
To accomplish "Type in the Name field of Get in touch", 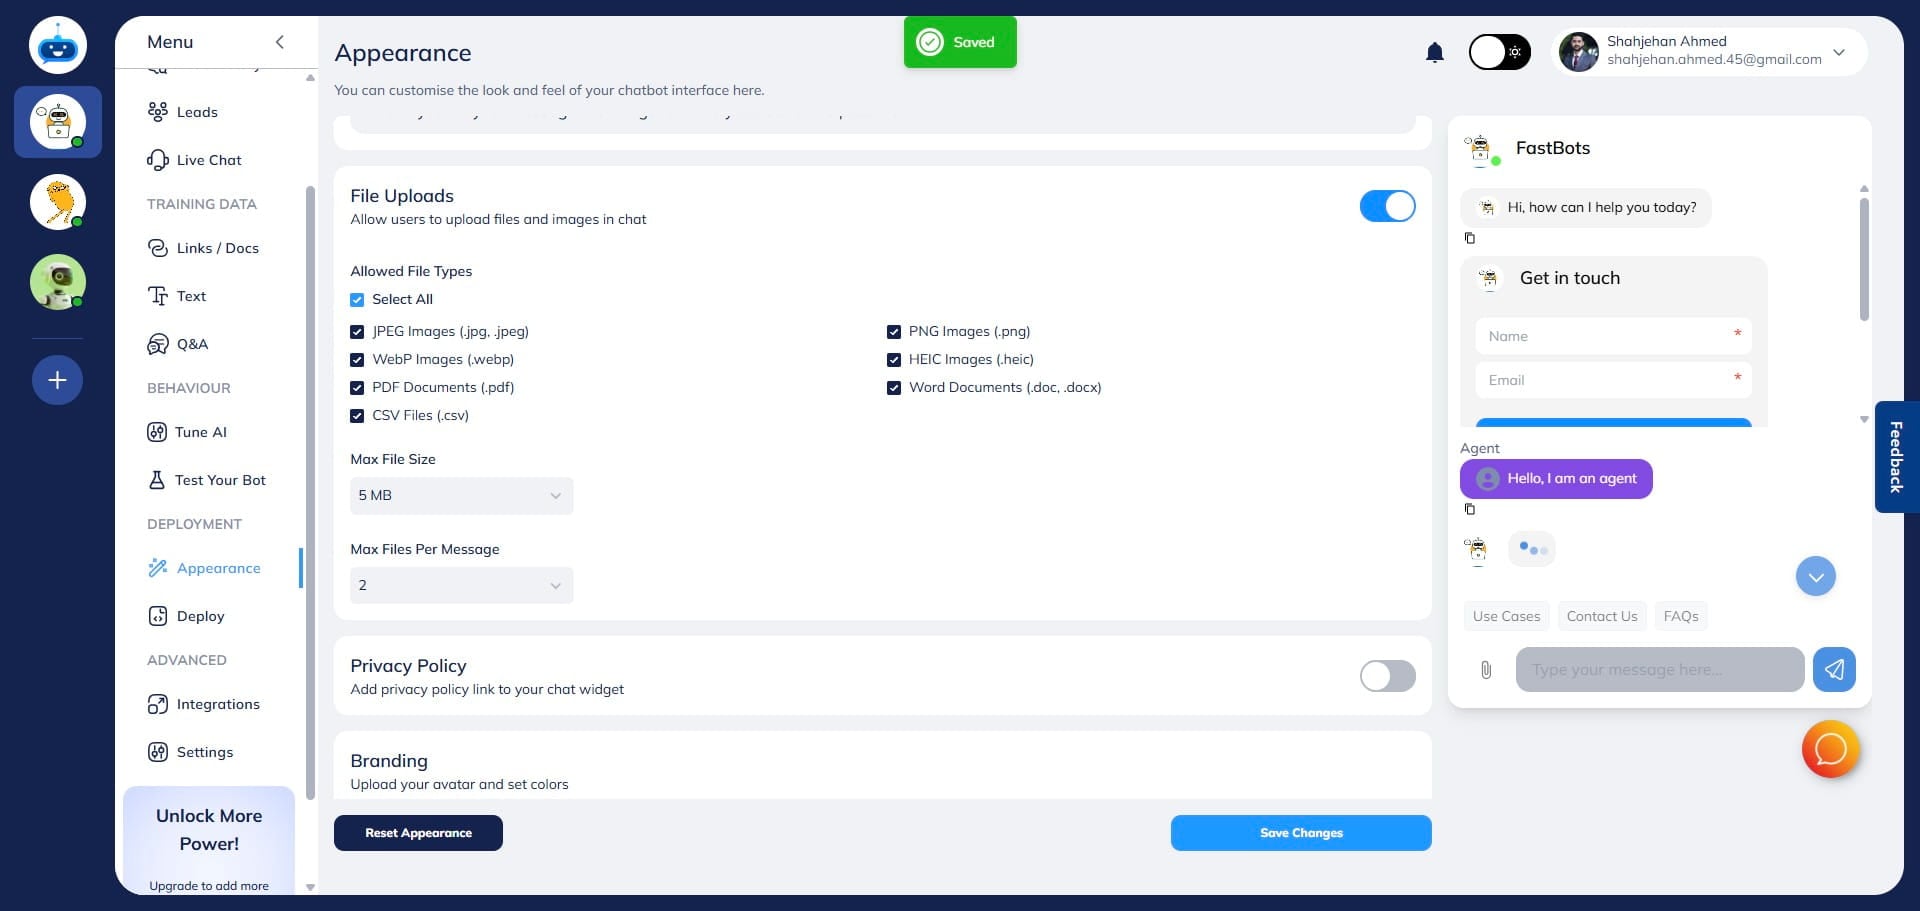I will click(1612, 336).
